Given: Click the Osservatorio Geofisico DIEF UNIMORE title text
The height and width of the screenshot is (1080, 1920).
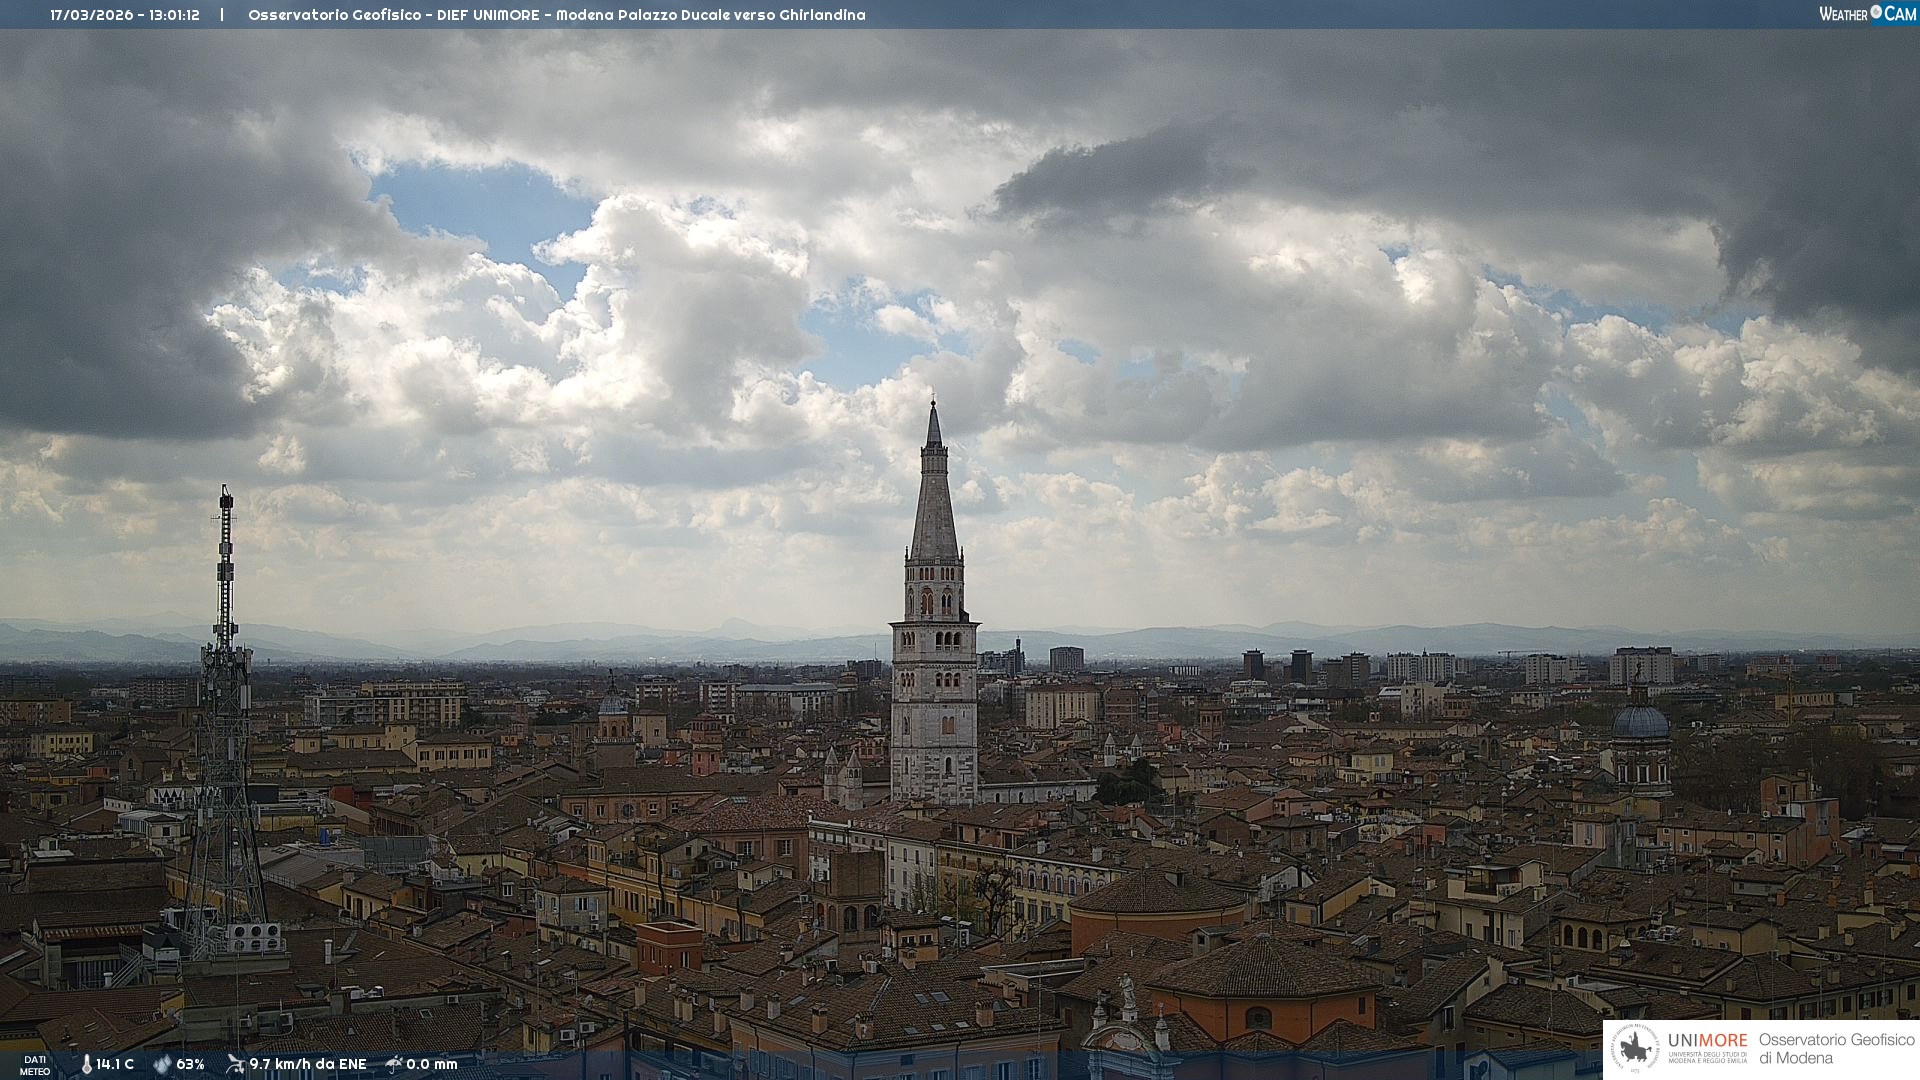Looking at the screenshot, I should [556, 15].
